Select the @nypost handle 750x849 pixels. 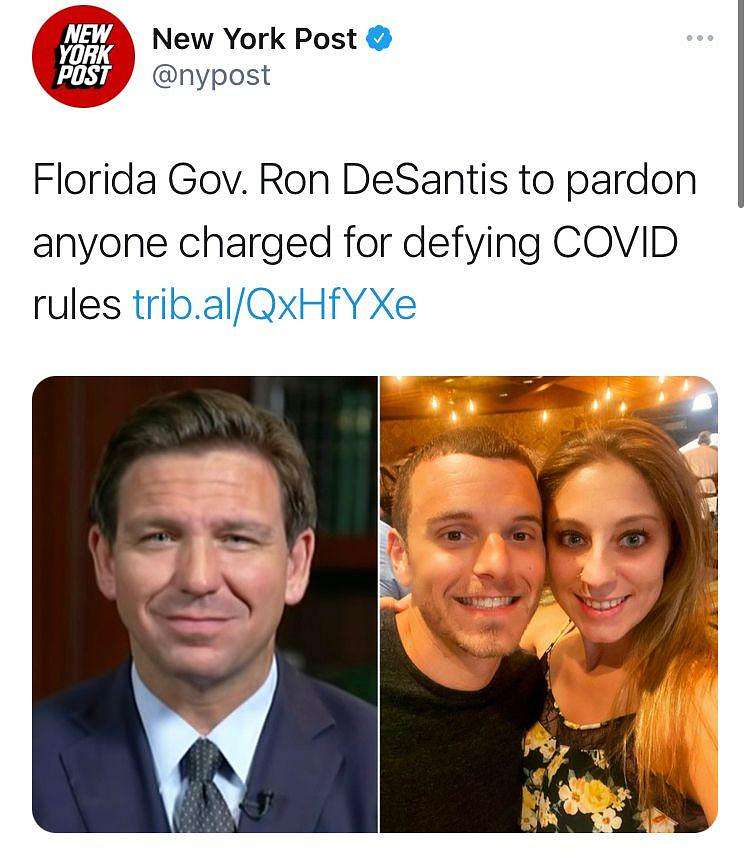[211, 76]
